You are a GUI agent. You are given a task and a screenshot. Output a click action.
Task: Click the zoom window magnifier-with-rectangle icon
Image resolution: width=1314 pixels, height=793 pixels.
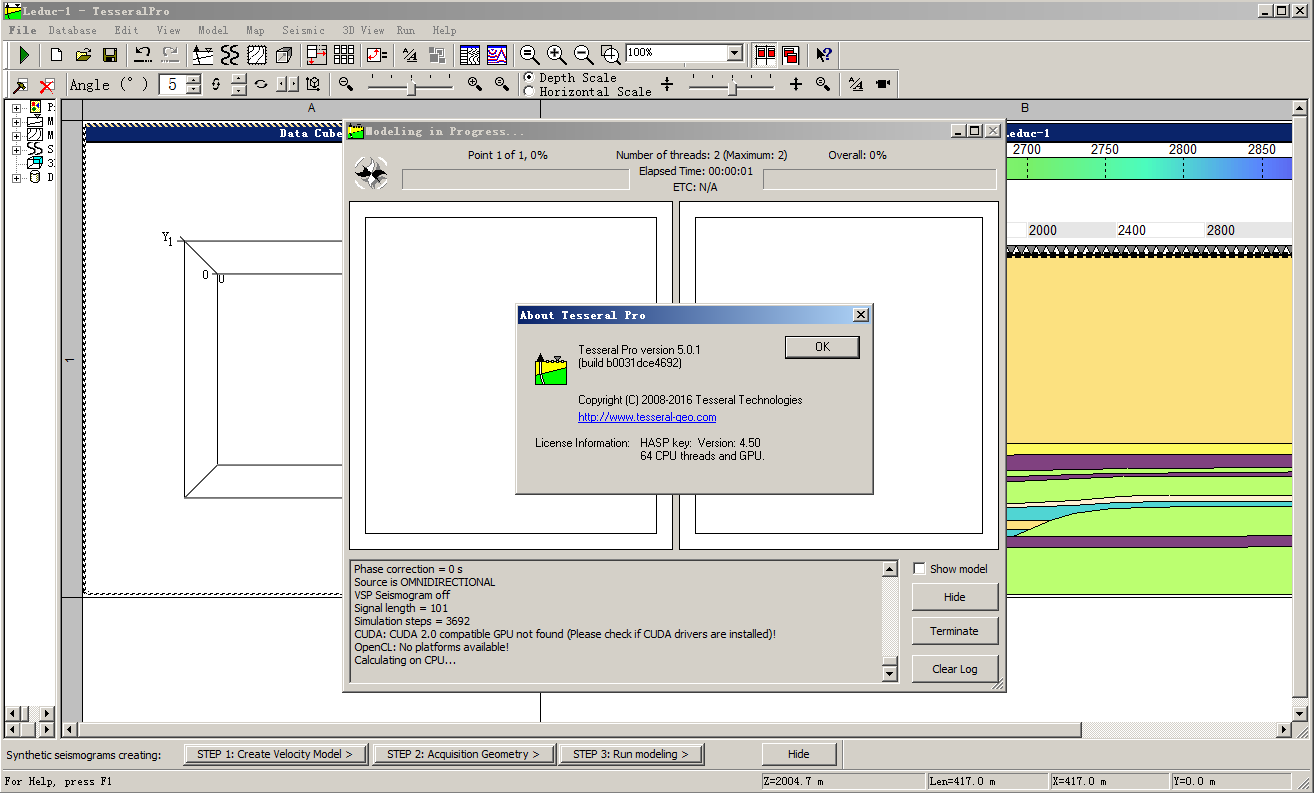pos(610,55)
